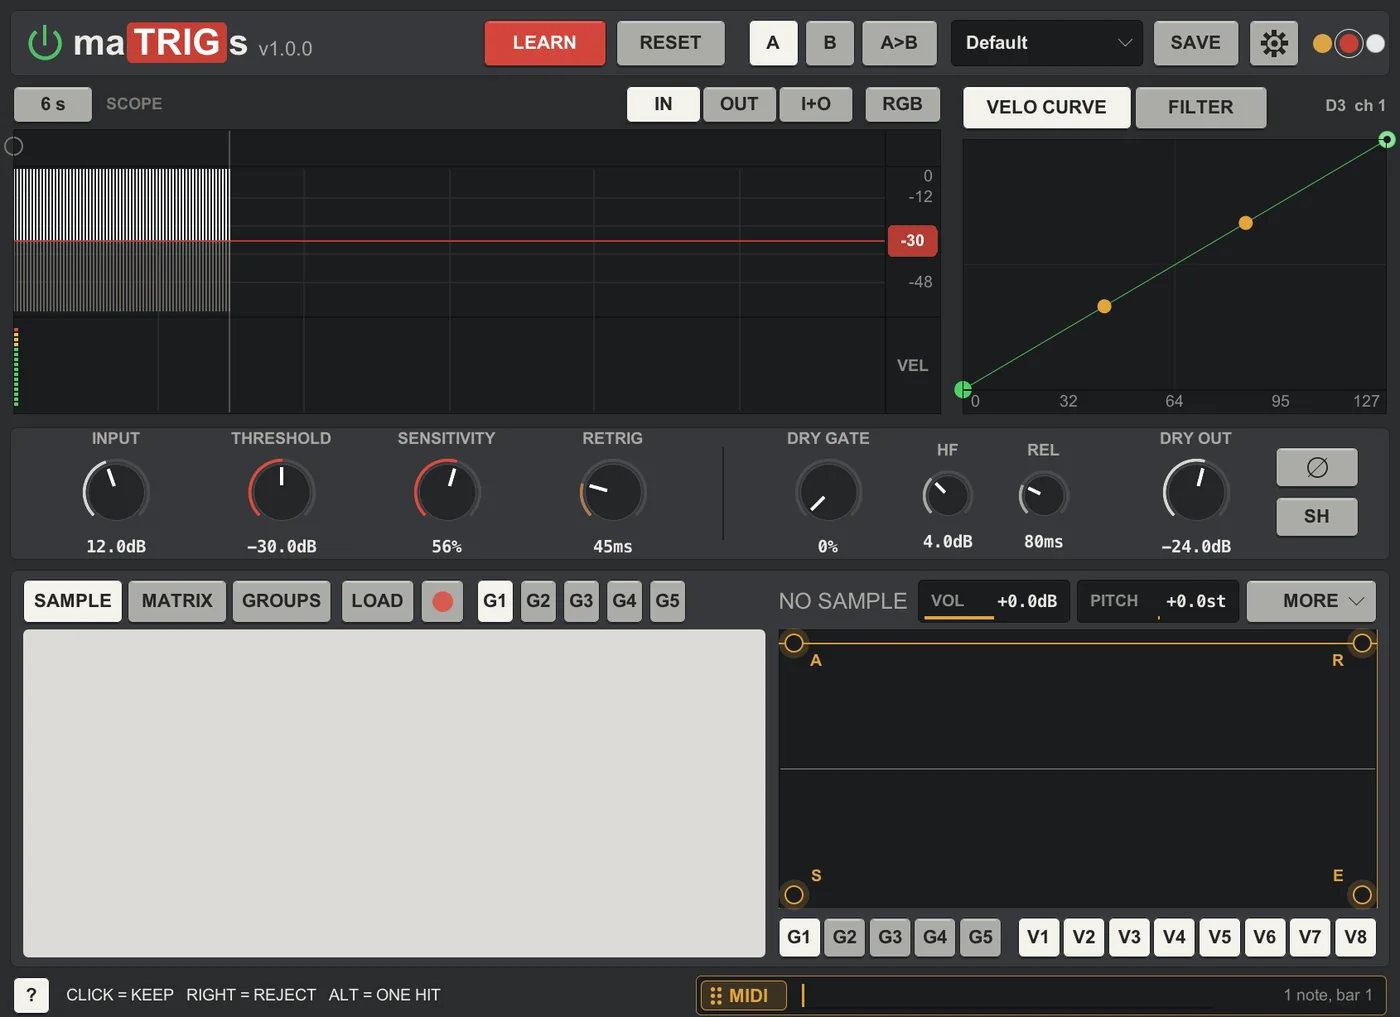
Task: Open the MATRIX tab
Action: pyautogui.click(x=177, y=601)
